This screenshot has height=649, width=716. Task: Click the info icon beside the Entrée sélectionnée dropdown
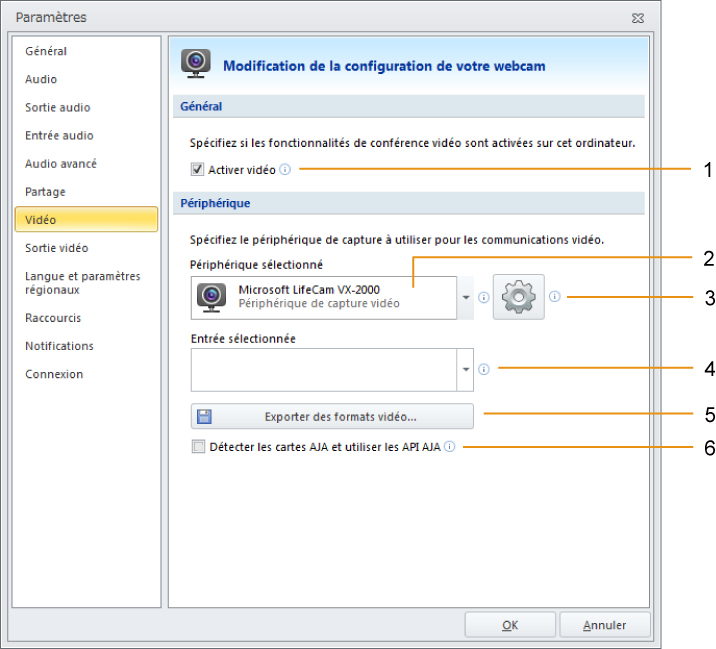click(x=484, y=369)
